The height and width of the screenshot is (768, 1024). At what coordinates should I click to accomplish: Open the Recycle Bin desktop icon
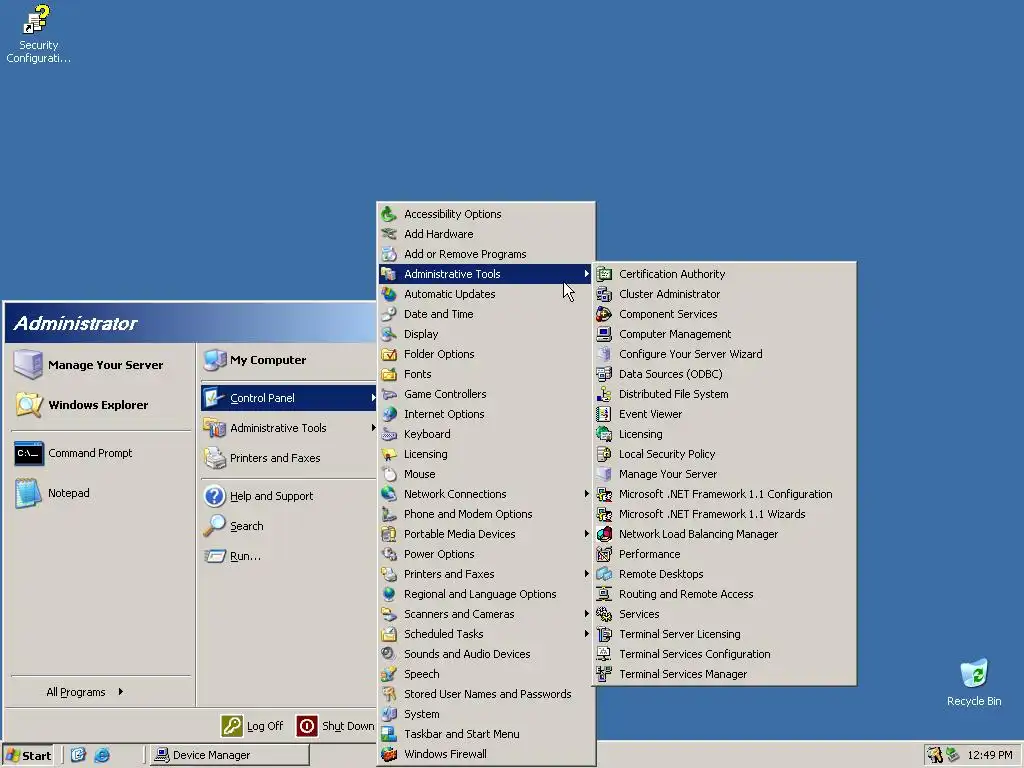pyautogui.click(x=974, y=674)
